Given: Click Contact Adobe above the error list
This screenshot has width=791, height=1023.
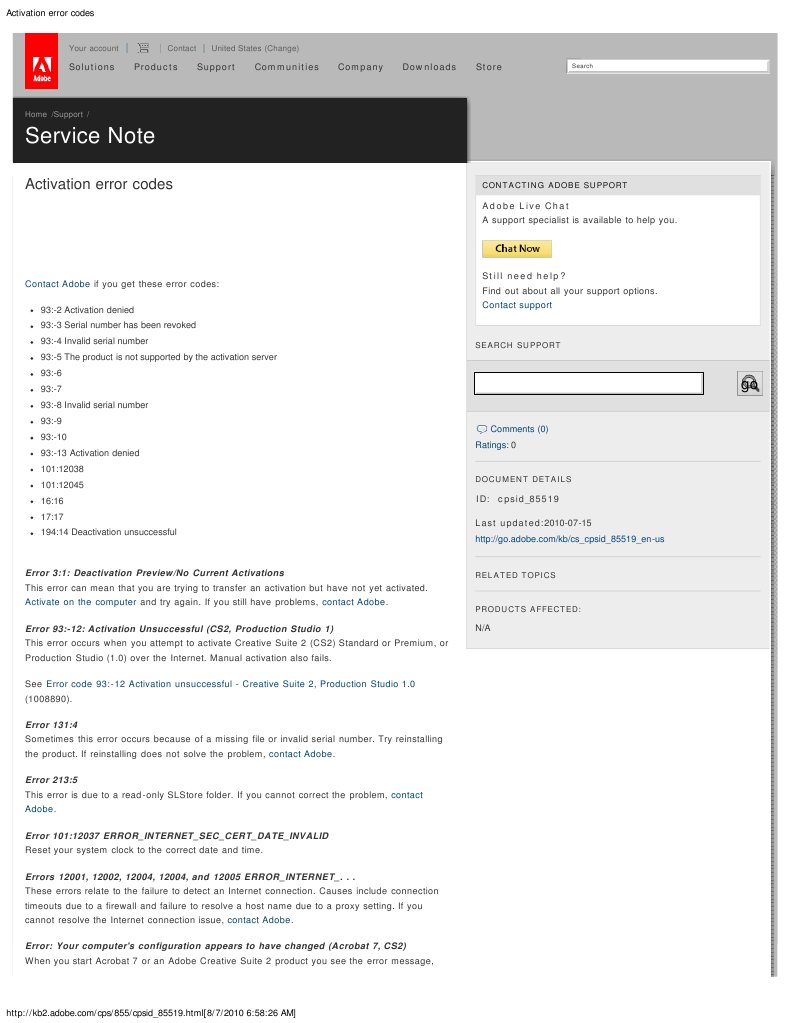Looking at the screenshot, I should pyautogui.click(x=57, y=284).
